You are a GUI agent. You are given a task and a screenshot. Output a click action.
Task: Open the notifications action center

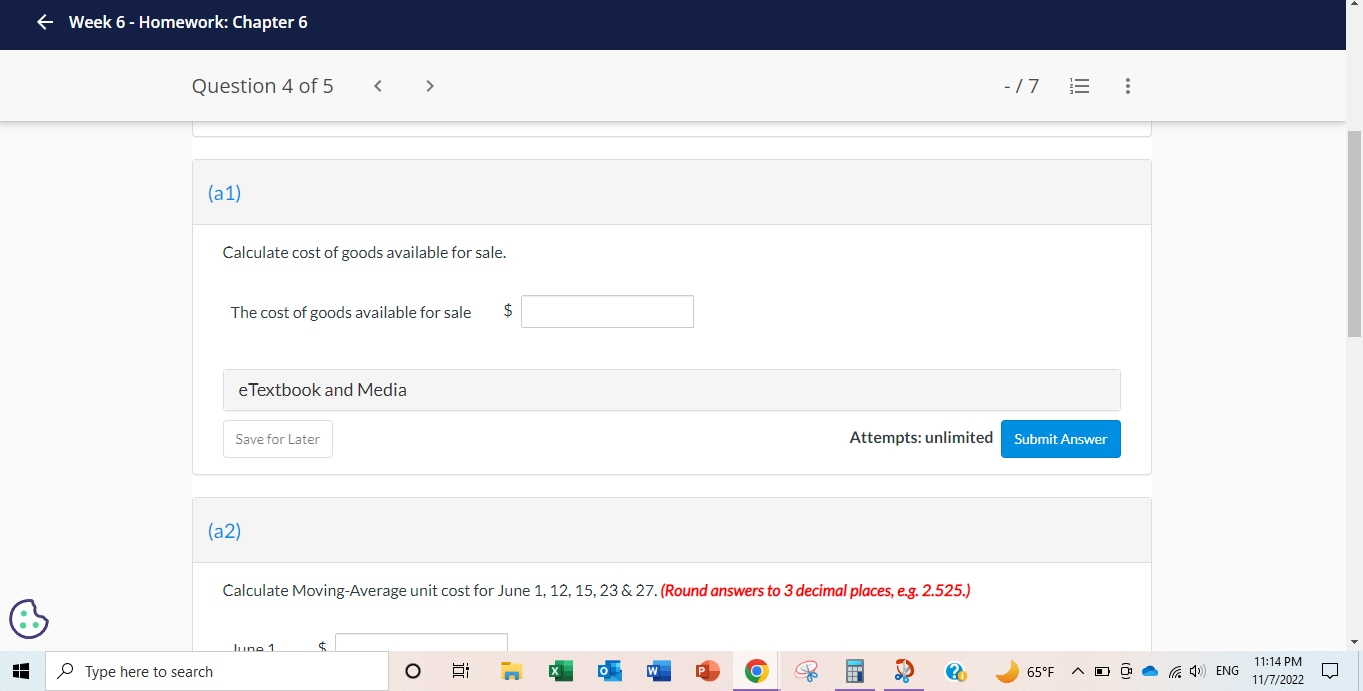point(1330,671)
